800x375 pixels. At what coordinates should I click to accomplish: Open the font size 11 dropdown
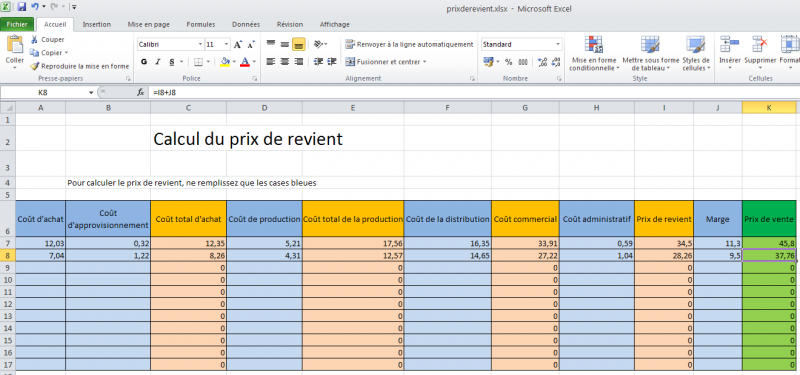coord(227,45)
